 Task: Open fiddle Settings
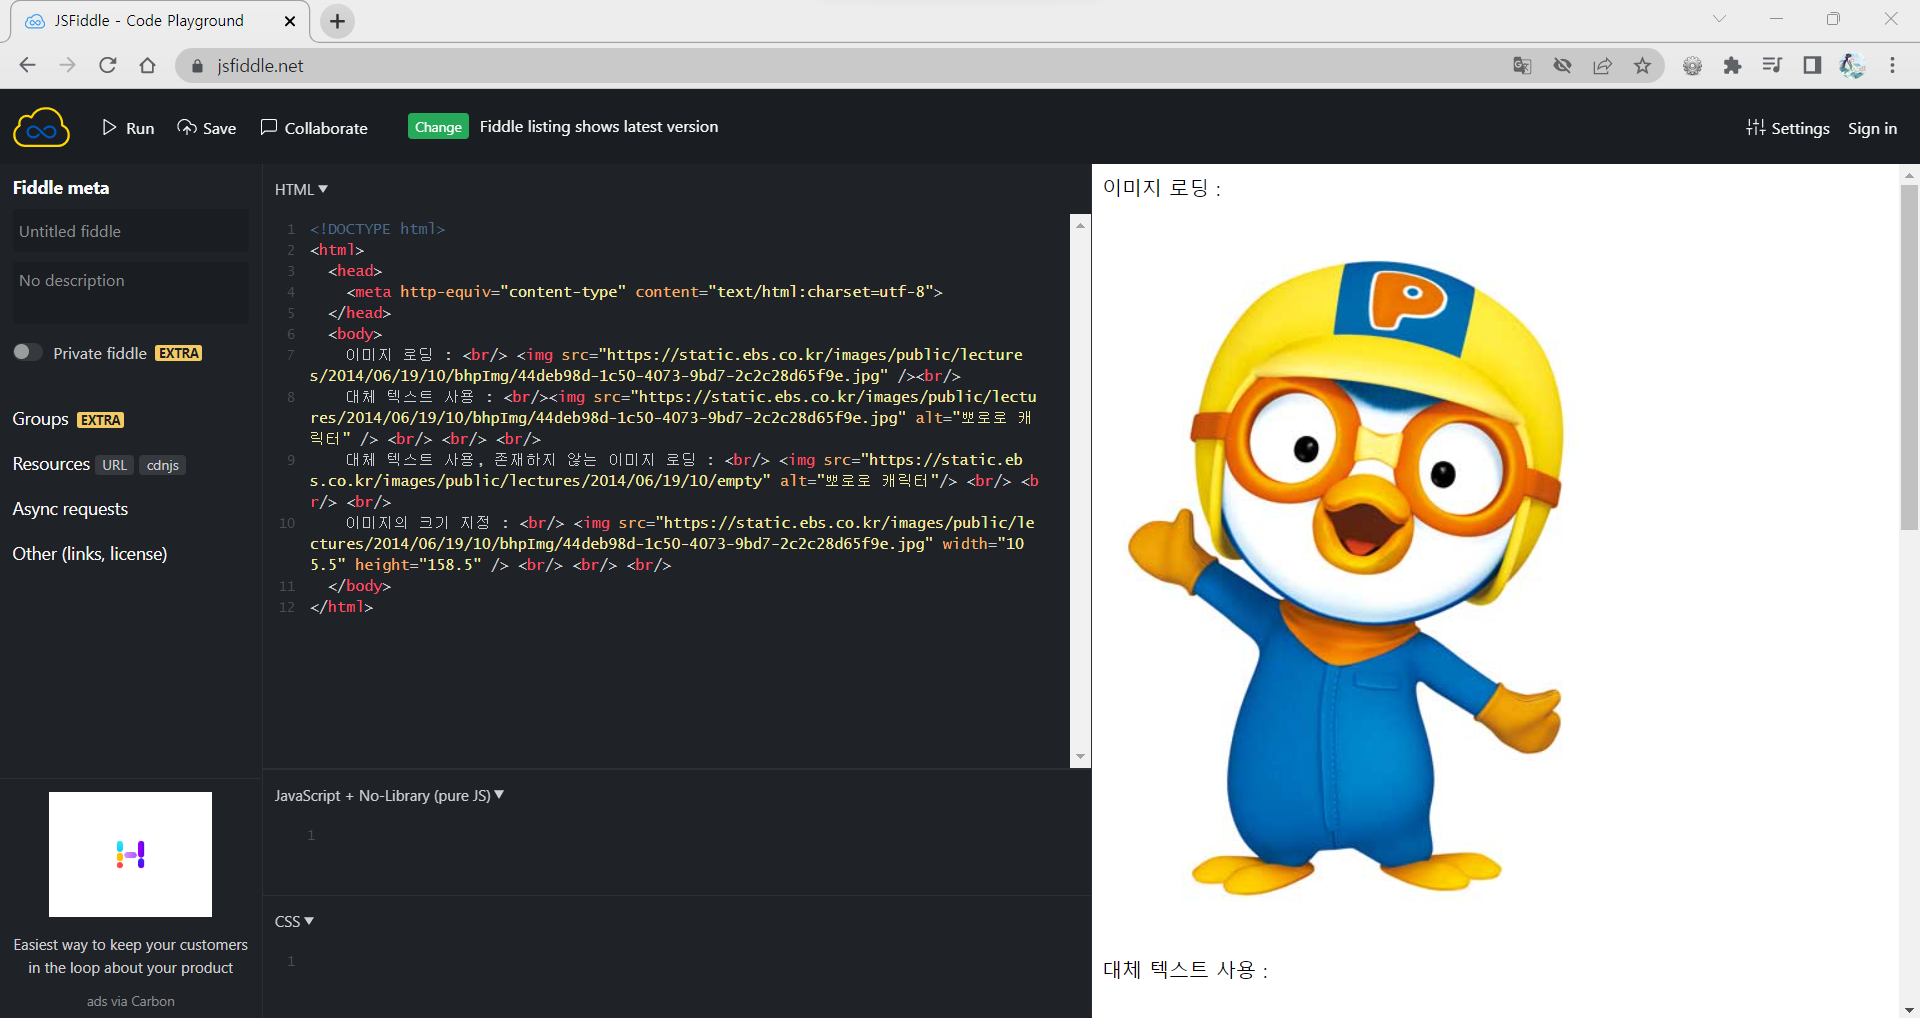[x=1788, y=128]
